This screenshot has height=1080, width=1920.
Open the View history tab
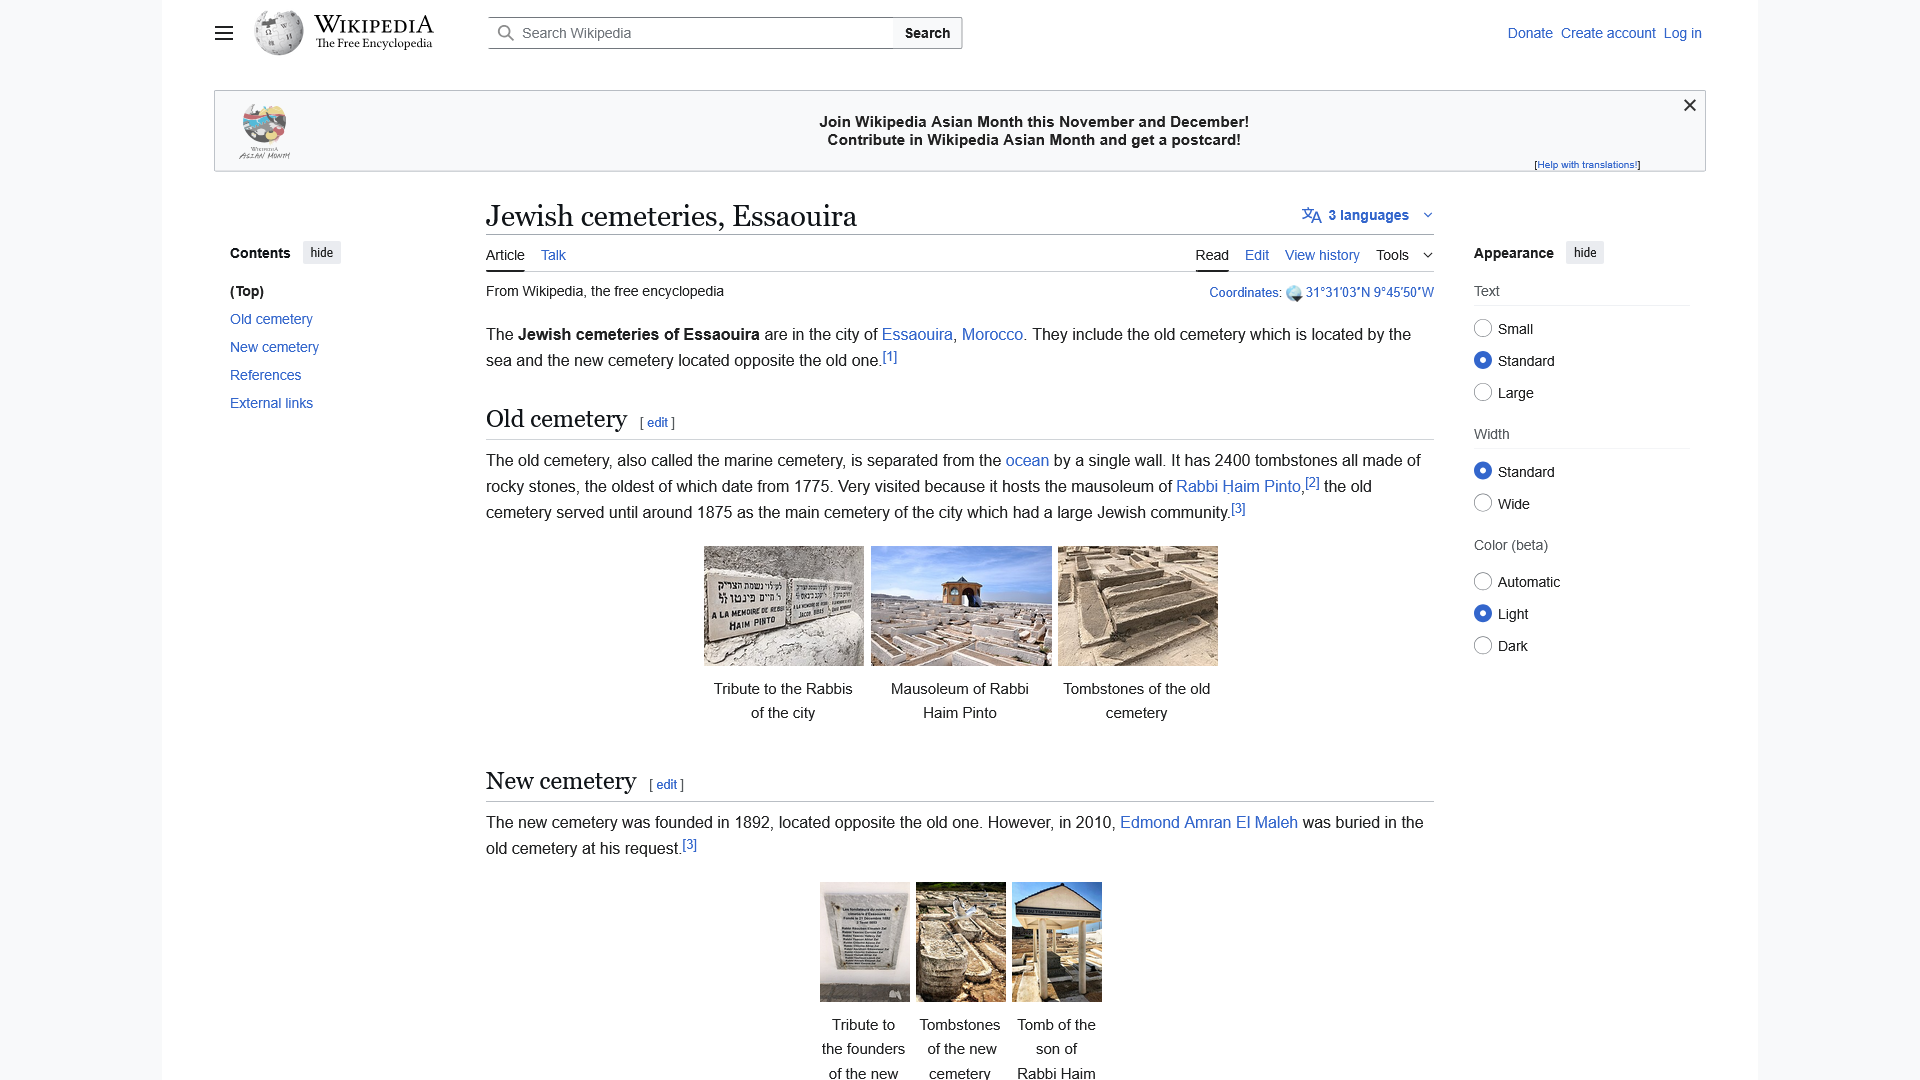pyautogui.click(x=1321, y=255)
